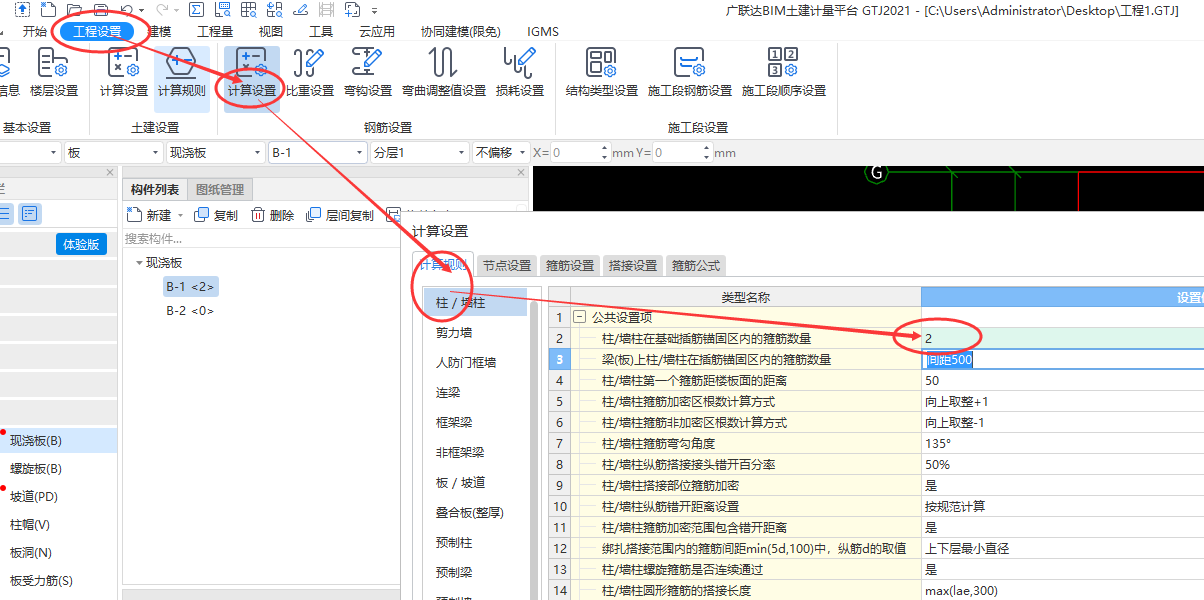
Task: Open 损耗设置 in the ribbon
Action: [x=520, y=72]
